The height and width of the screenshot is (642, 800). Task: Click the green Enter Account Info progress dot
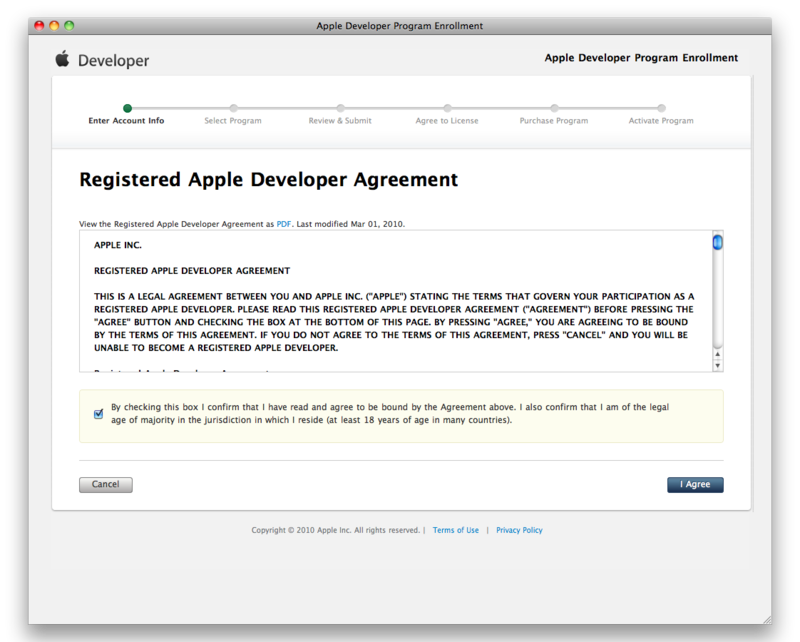coord(128,108)
